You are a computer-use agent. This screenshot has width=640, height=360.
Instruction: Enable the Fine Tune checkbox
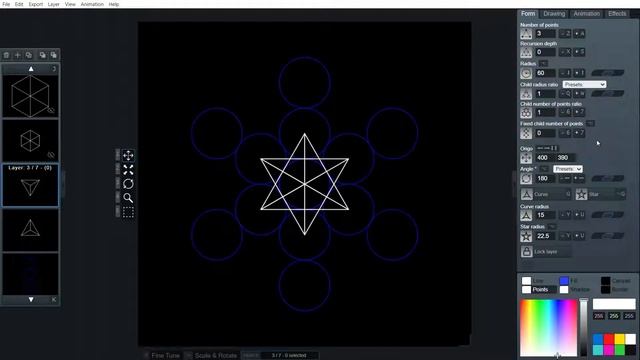click(x=147, y=356)
